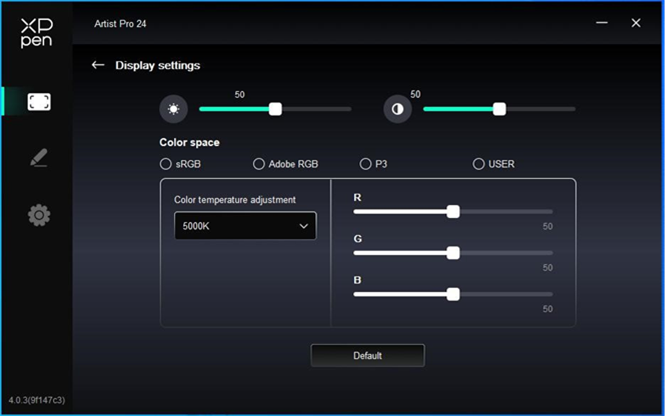Open the gear settings sidebar icon
This screenshot has height=416, width=665.
tap(39, 214)
